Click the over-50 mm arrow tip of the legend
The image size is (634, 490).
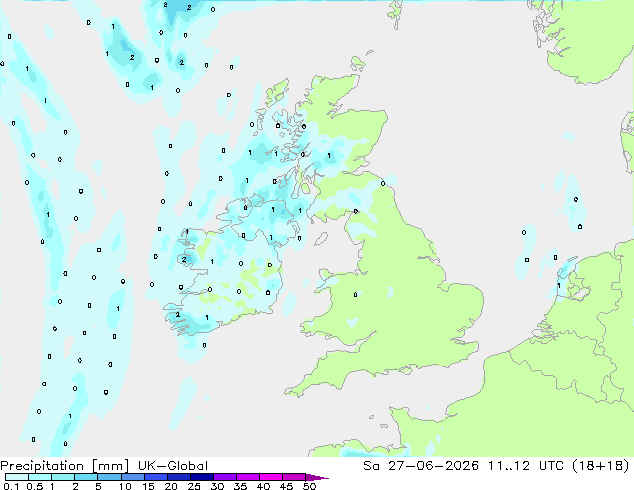(x=317, y=477)
